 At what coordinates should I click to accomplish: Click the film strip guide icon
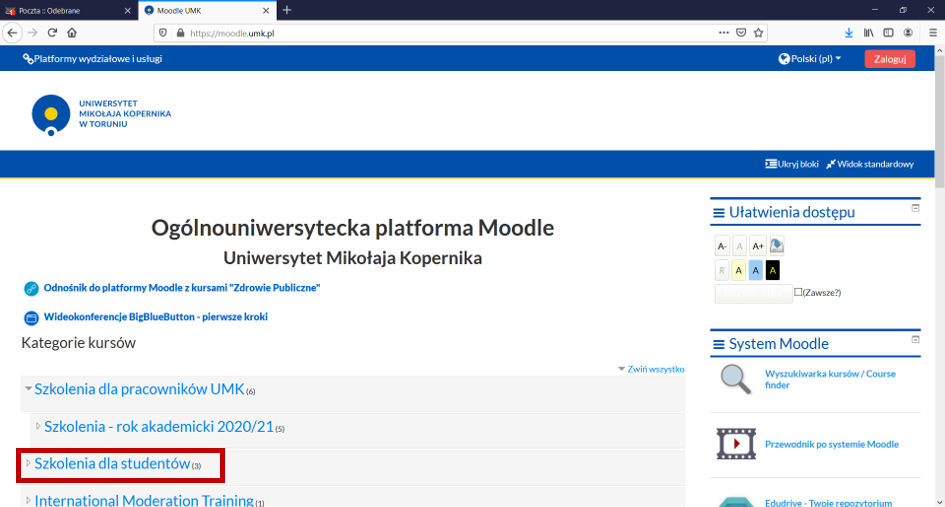pos(736,444)
